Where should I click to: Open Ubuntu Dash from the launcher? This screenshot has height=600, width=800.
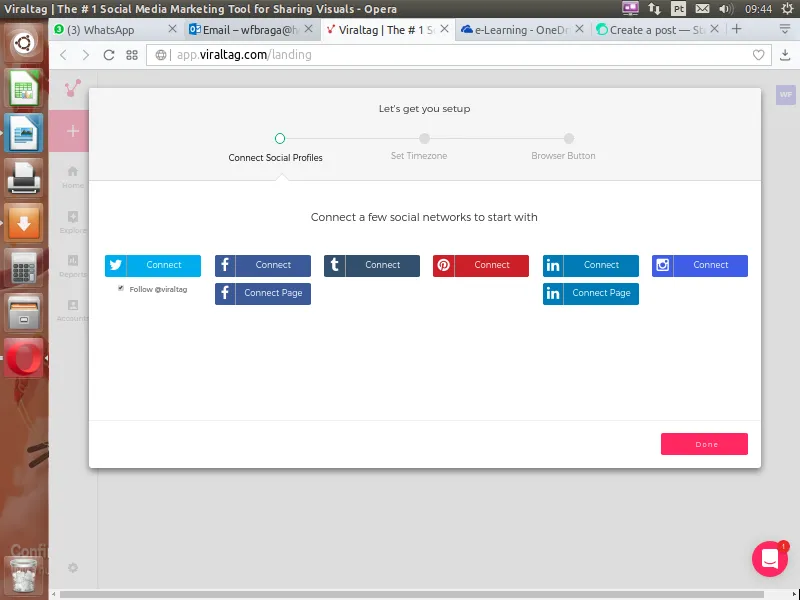coord(23,43)
